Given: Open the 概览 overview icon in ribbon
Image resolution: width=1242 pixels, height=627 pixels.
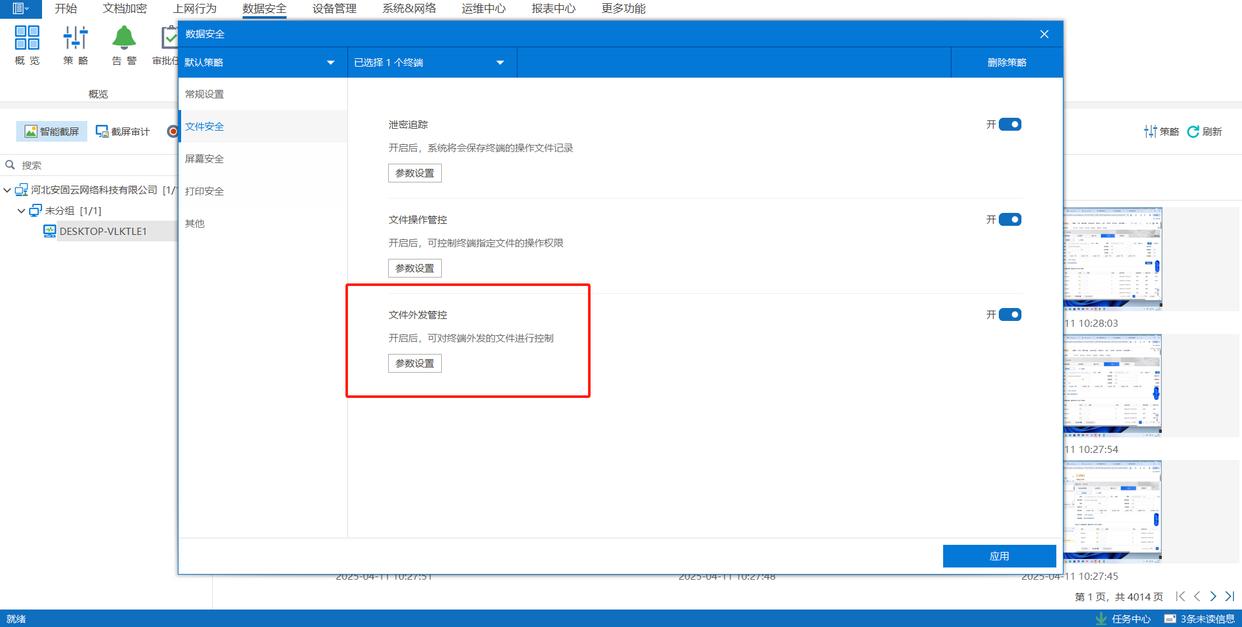Looking at the screenshot, I should point(27,38).
